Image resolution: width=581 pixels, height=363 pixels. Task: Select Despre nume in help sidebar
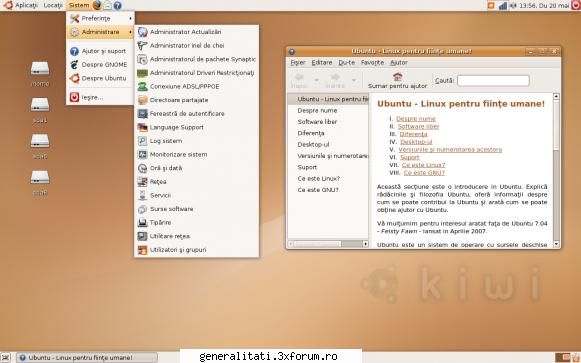click(317, 111)
